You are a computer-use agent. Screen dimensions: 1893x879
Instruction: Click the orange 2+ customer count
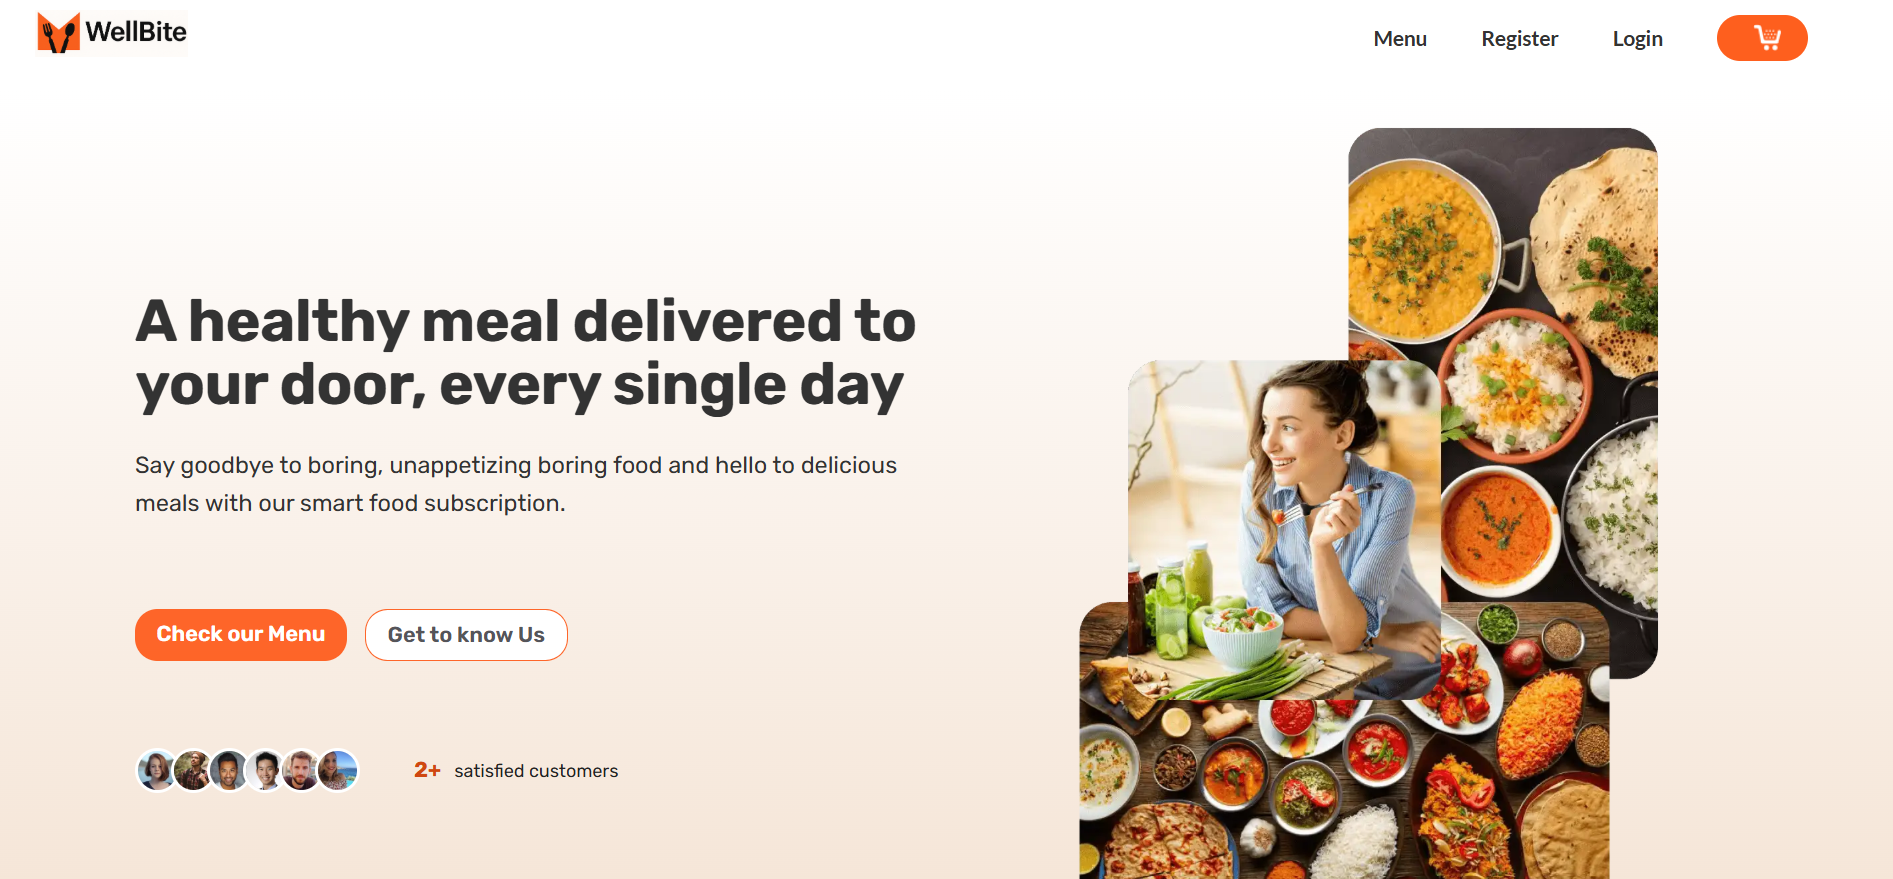[x=427, y=770]
